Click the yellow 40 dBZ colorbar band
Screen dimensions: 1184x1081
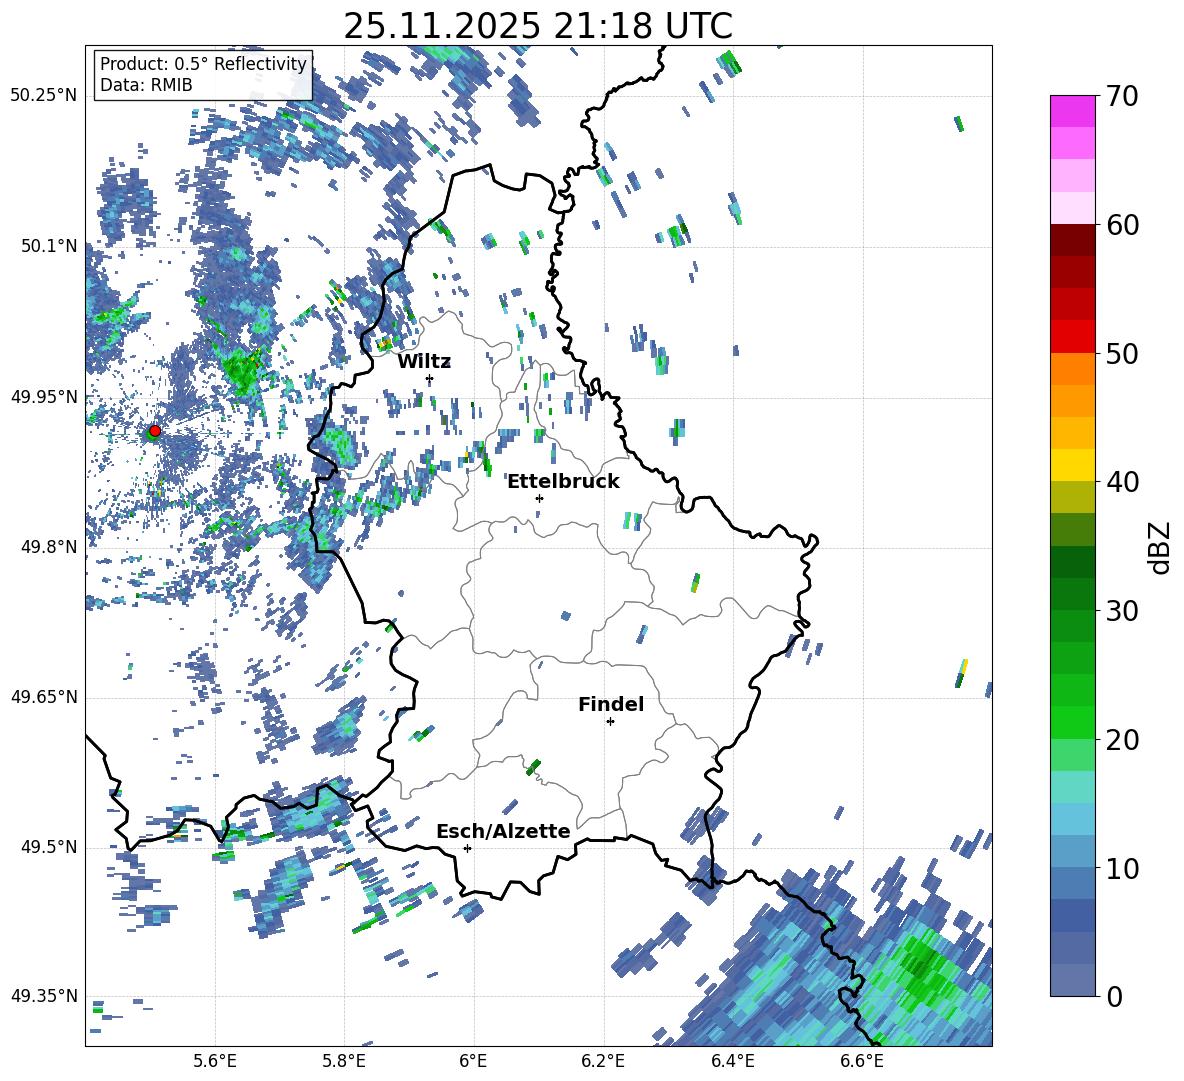(1072, 465)
